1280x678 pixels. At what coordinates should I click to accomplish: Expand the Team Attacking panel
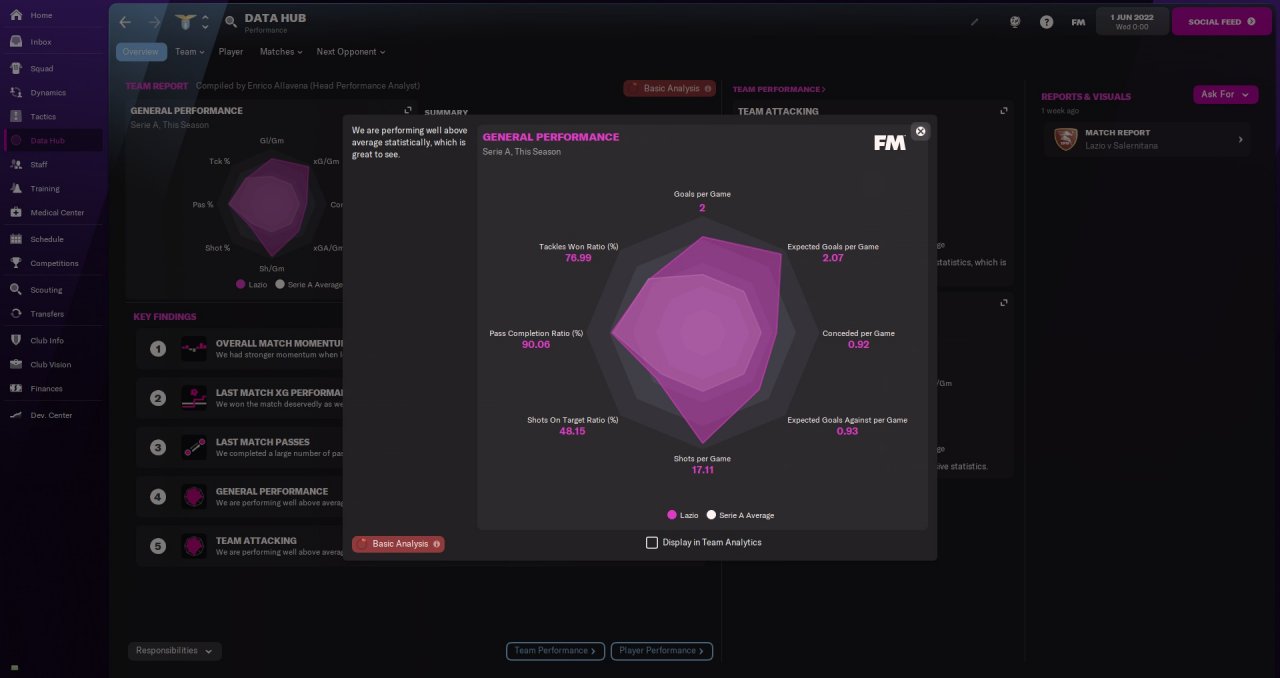coord(1004,111)
